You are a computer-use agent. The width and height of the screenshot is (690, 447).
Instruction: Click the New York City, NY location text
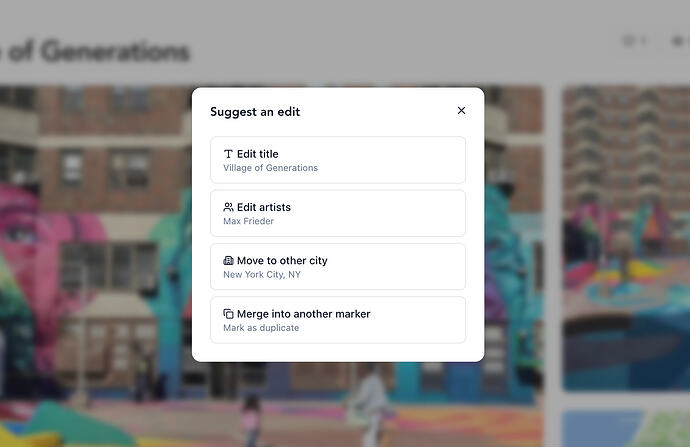tap(262, 275)
